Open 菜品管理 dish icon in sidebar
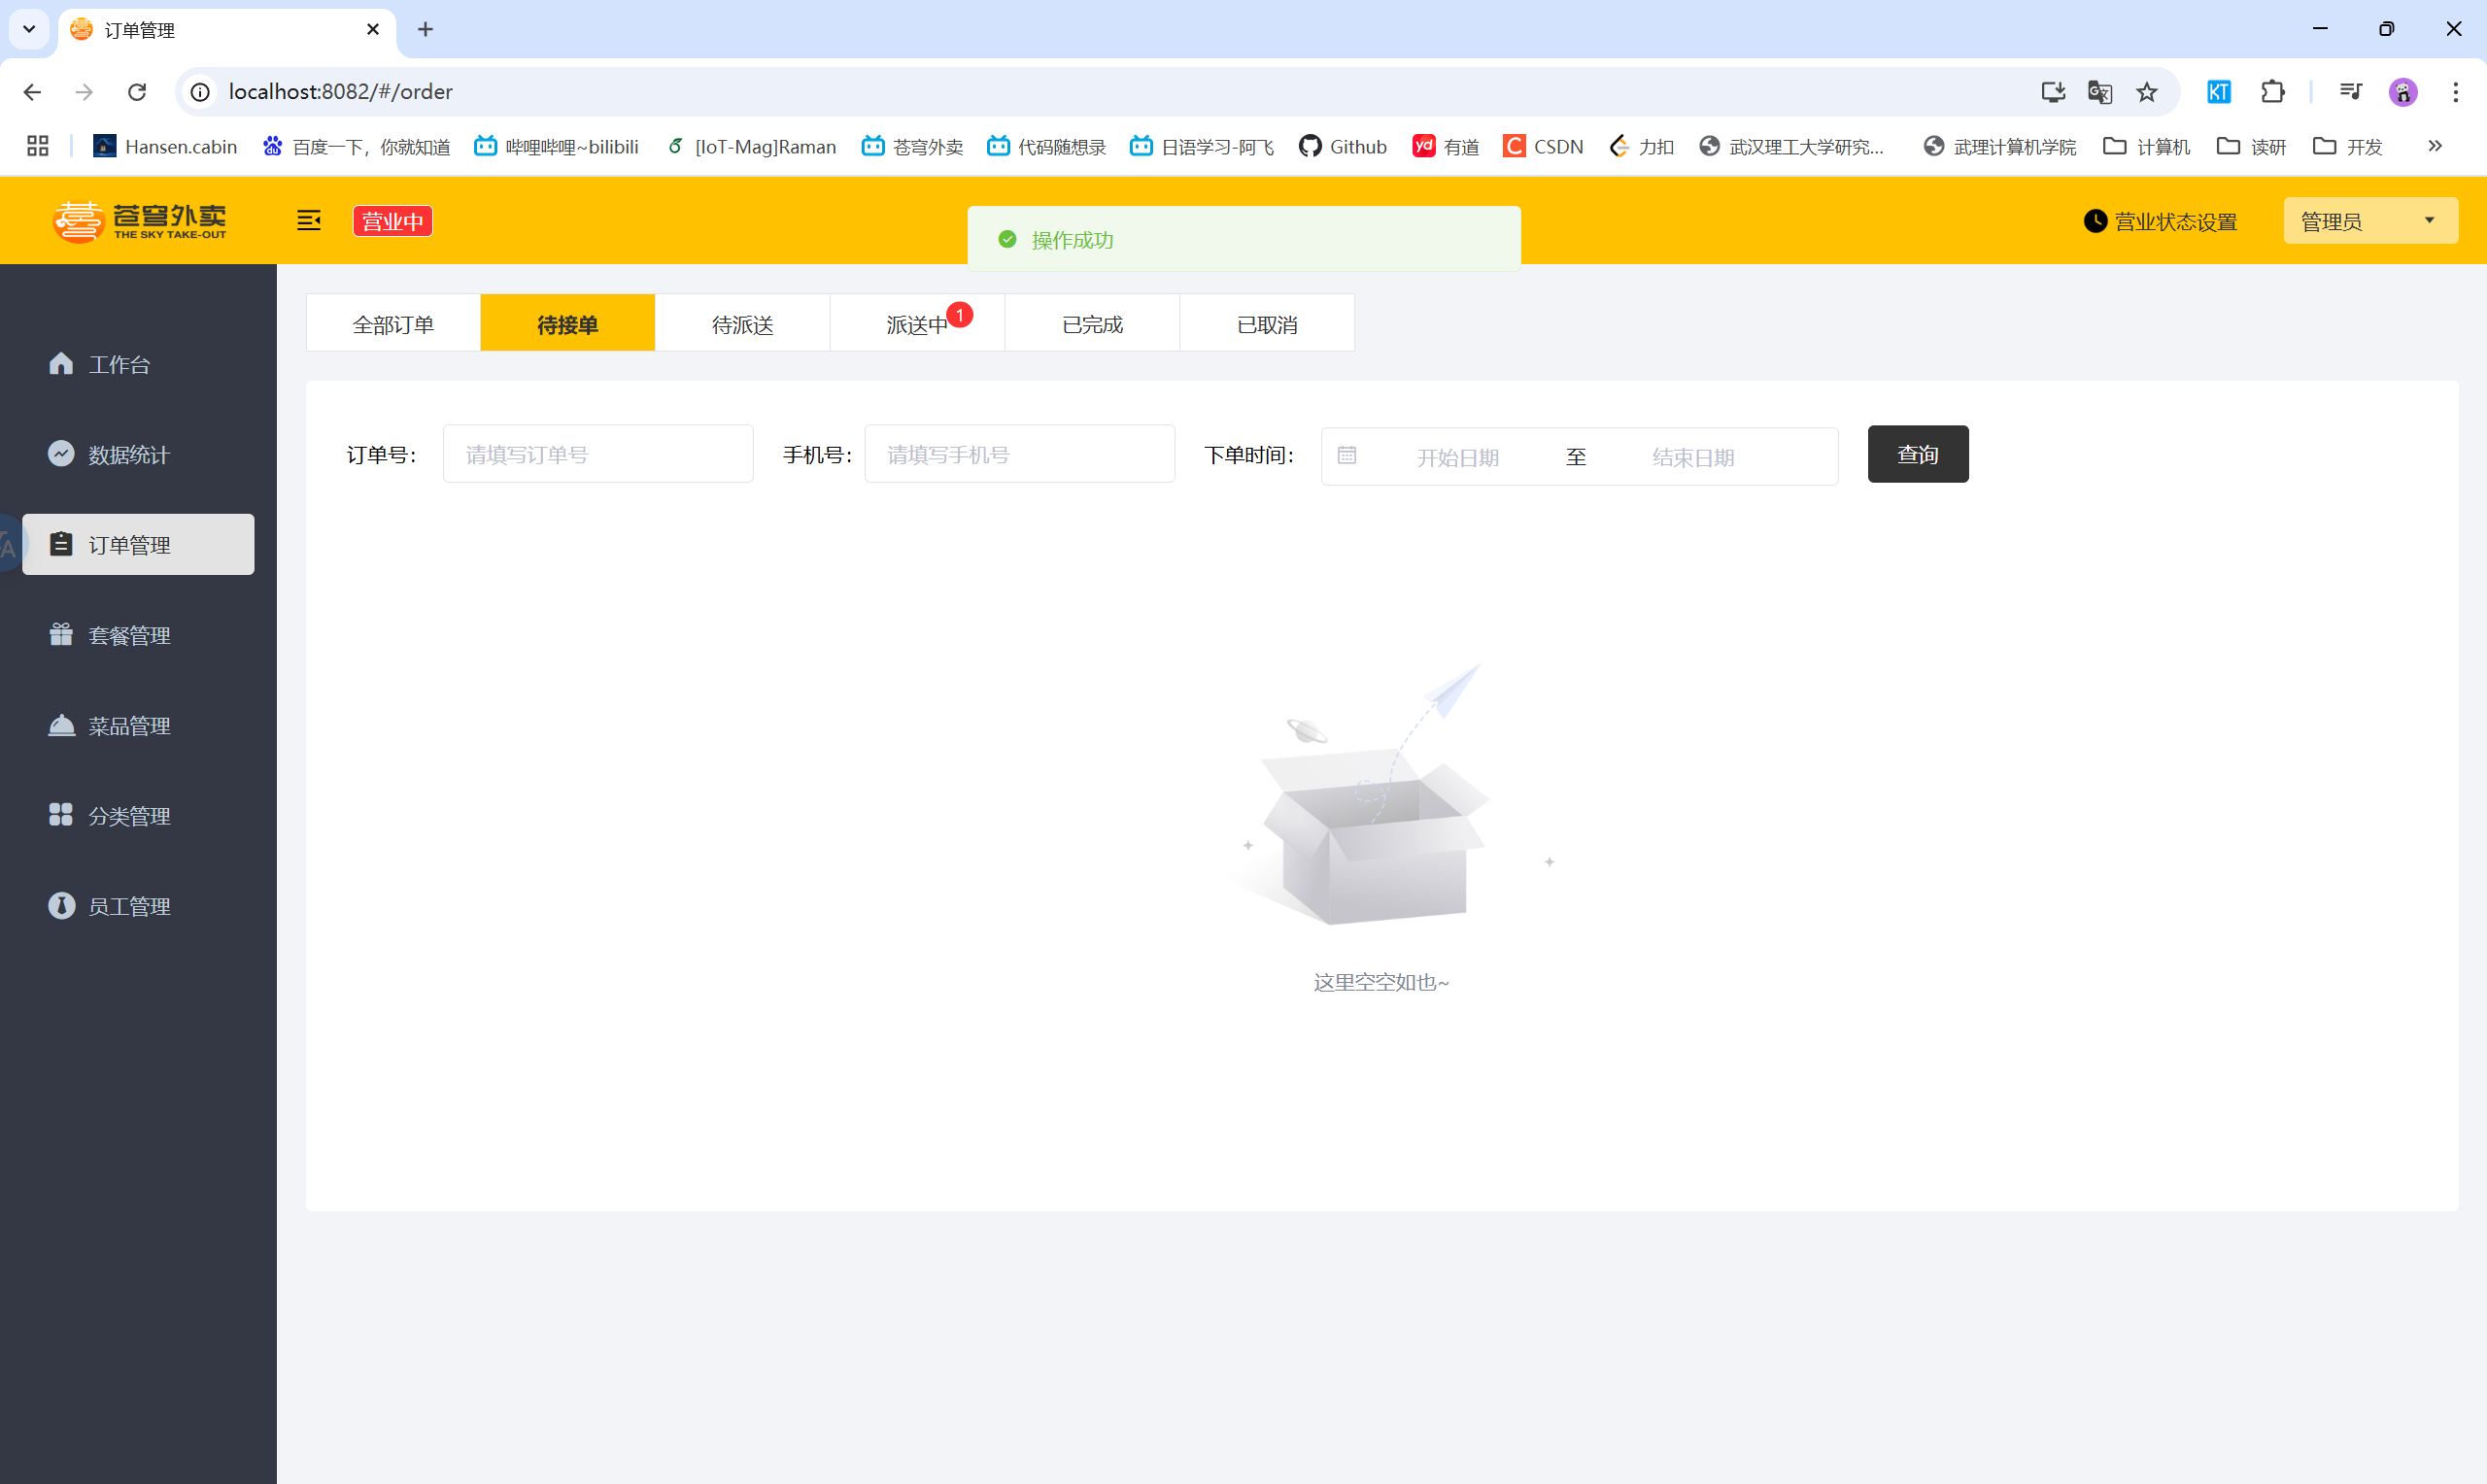Screen dimensions: 2487x1484 coord(61,725)
